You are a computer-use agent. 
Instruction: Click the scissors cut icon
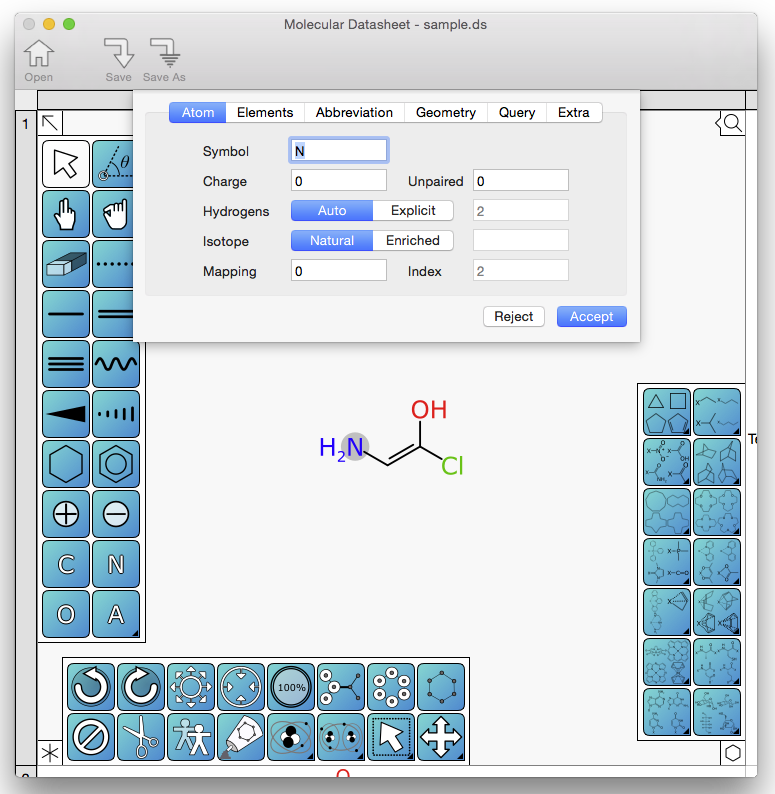coord(141,737)
